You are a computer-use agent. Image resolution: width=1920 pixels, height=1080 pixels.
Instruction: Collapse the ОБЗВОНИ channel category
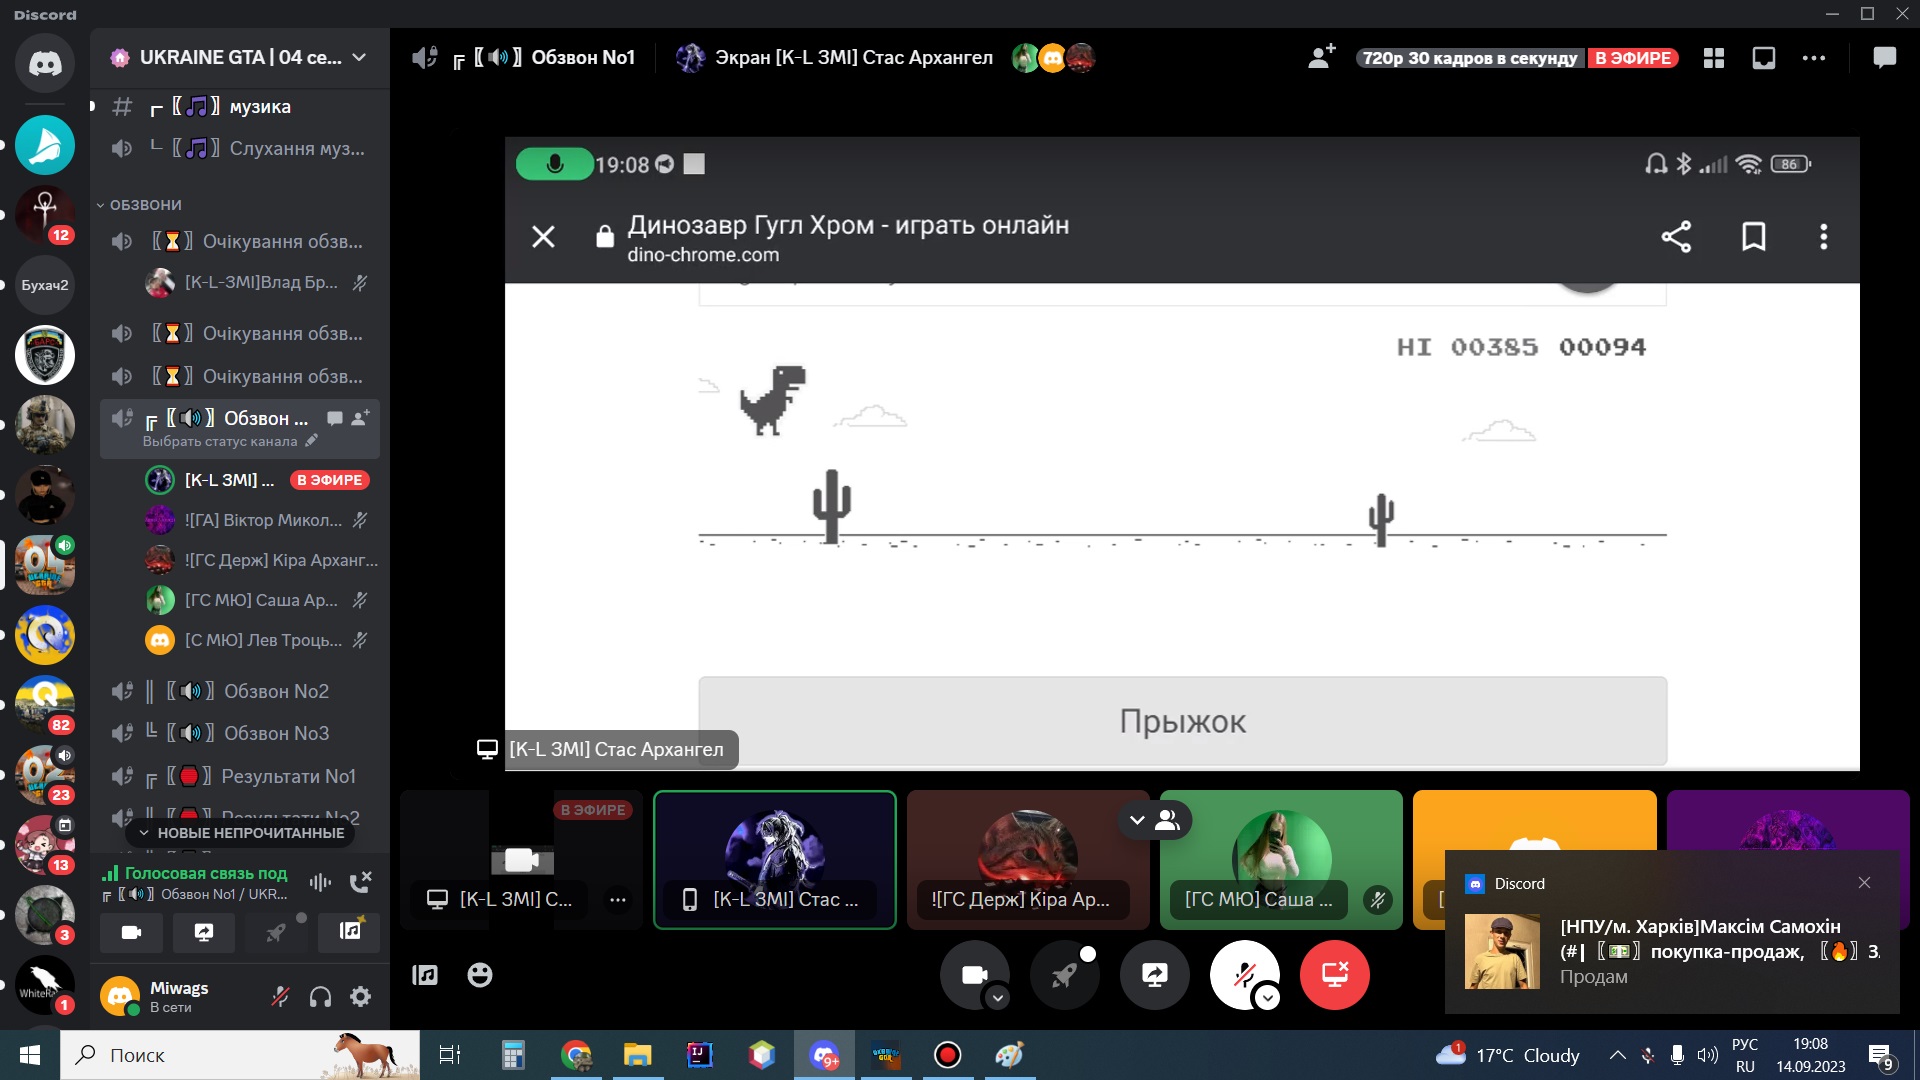(140, 205)
